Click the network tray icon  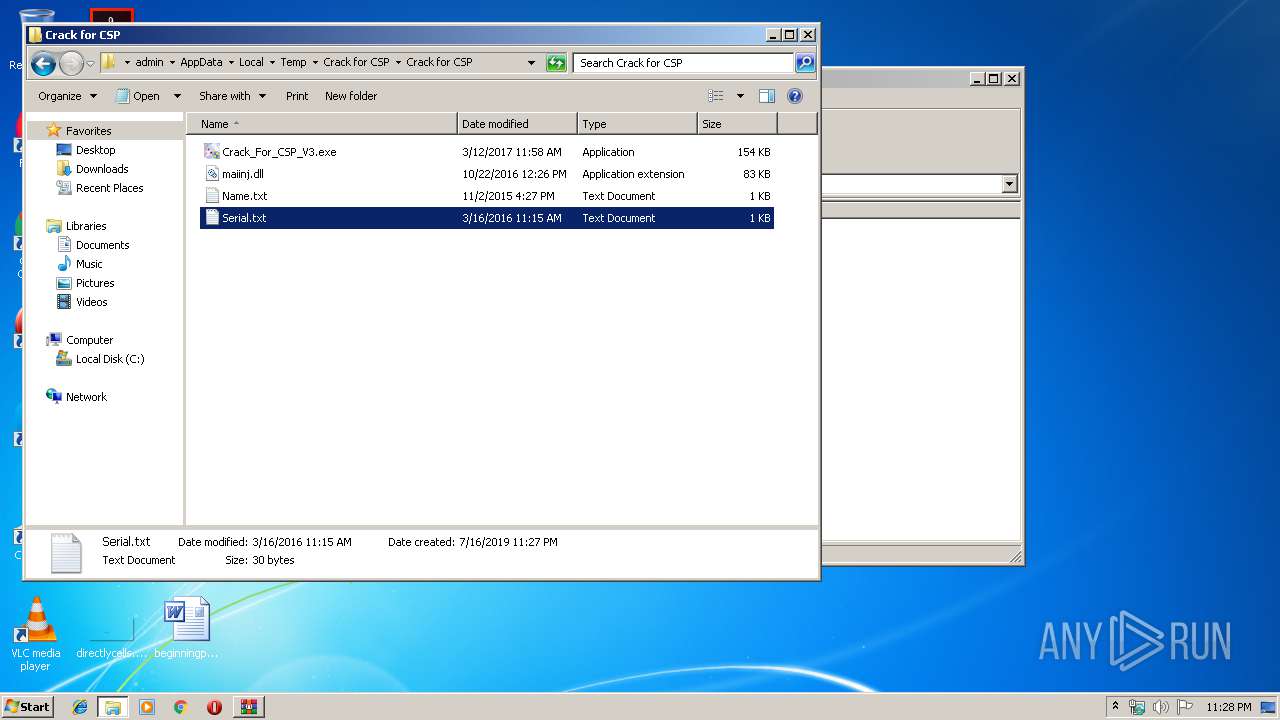[1137, 707]
